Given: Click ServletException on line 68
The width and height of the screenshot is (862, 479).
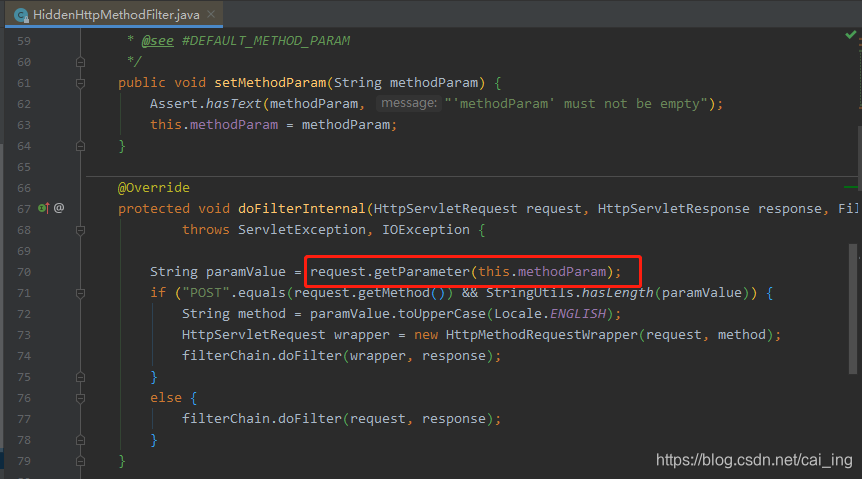Looking at the screenshot, I should 301,229.
